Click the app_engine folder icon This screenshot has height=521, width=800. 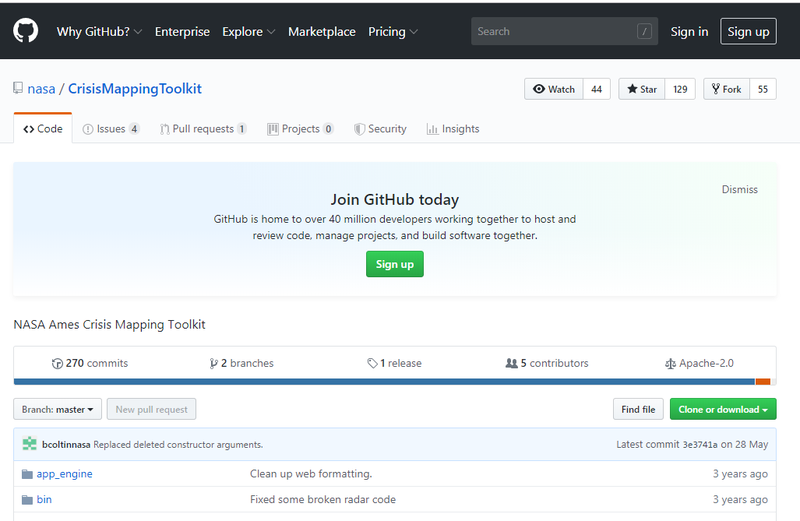[27, 474]
